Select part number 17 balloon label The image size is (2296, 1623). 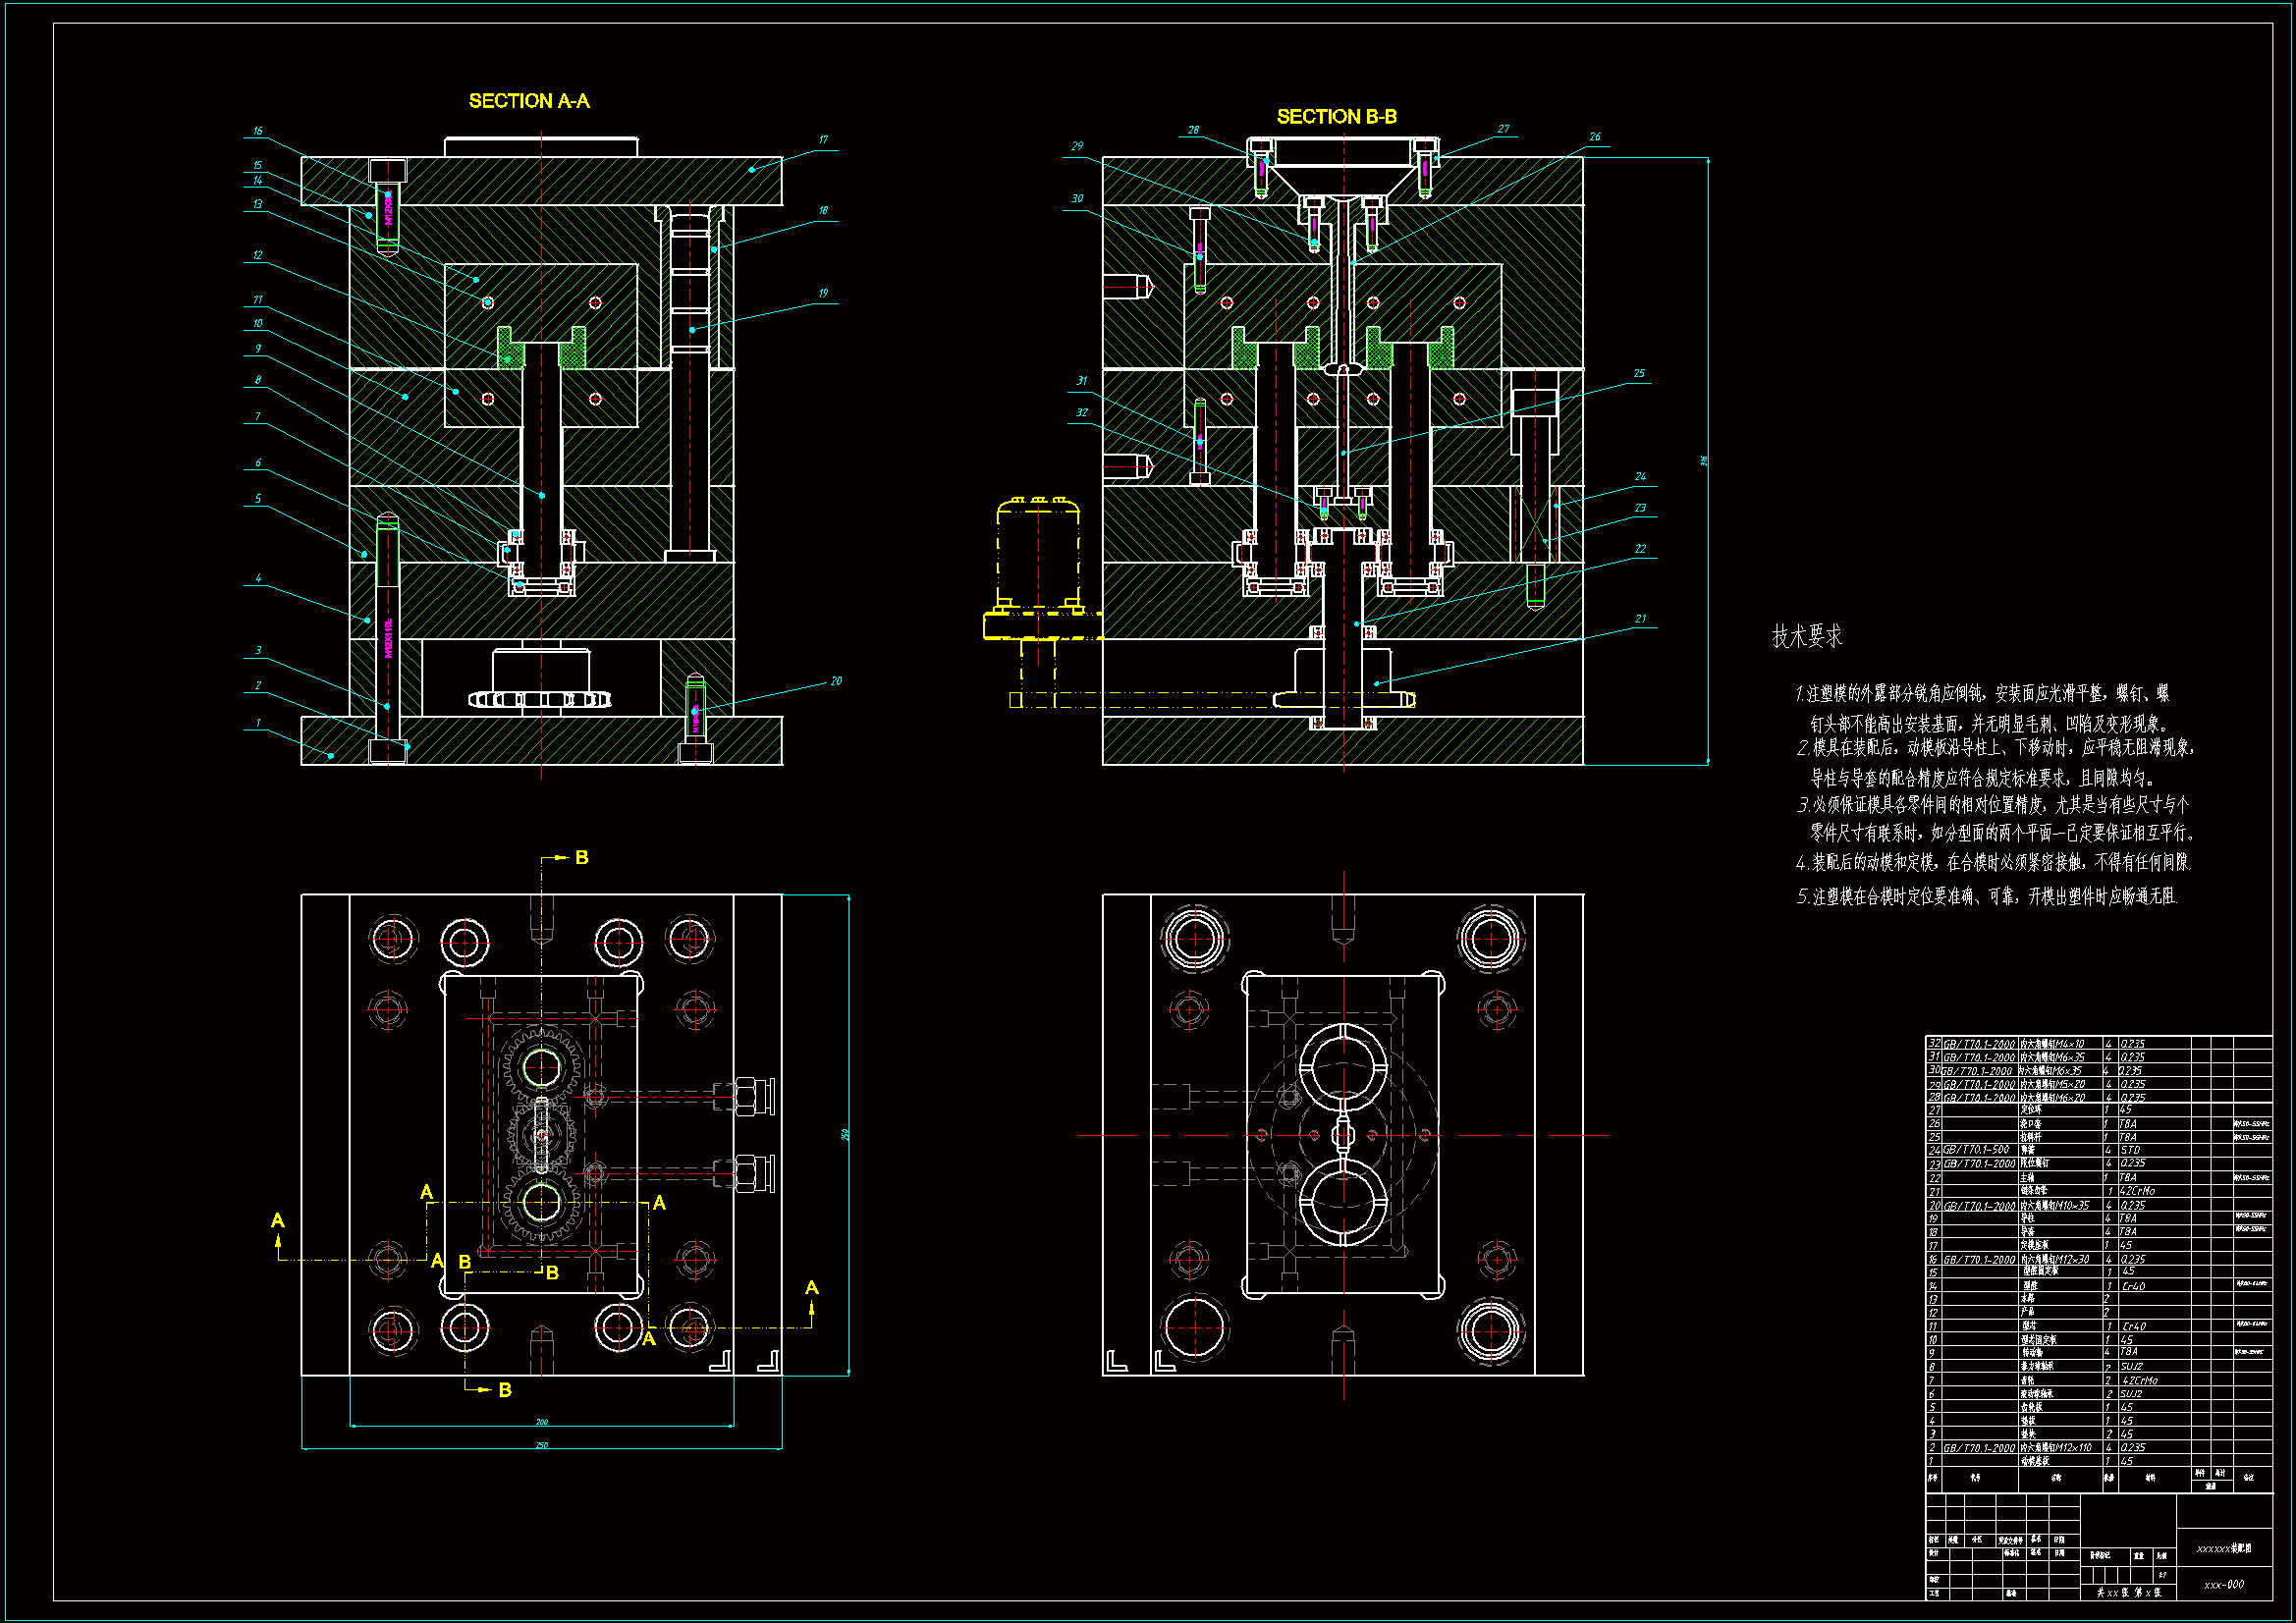click(823, 140)
